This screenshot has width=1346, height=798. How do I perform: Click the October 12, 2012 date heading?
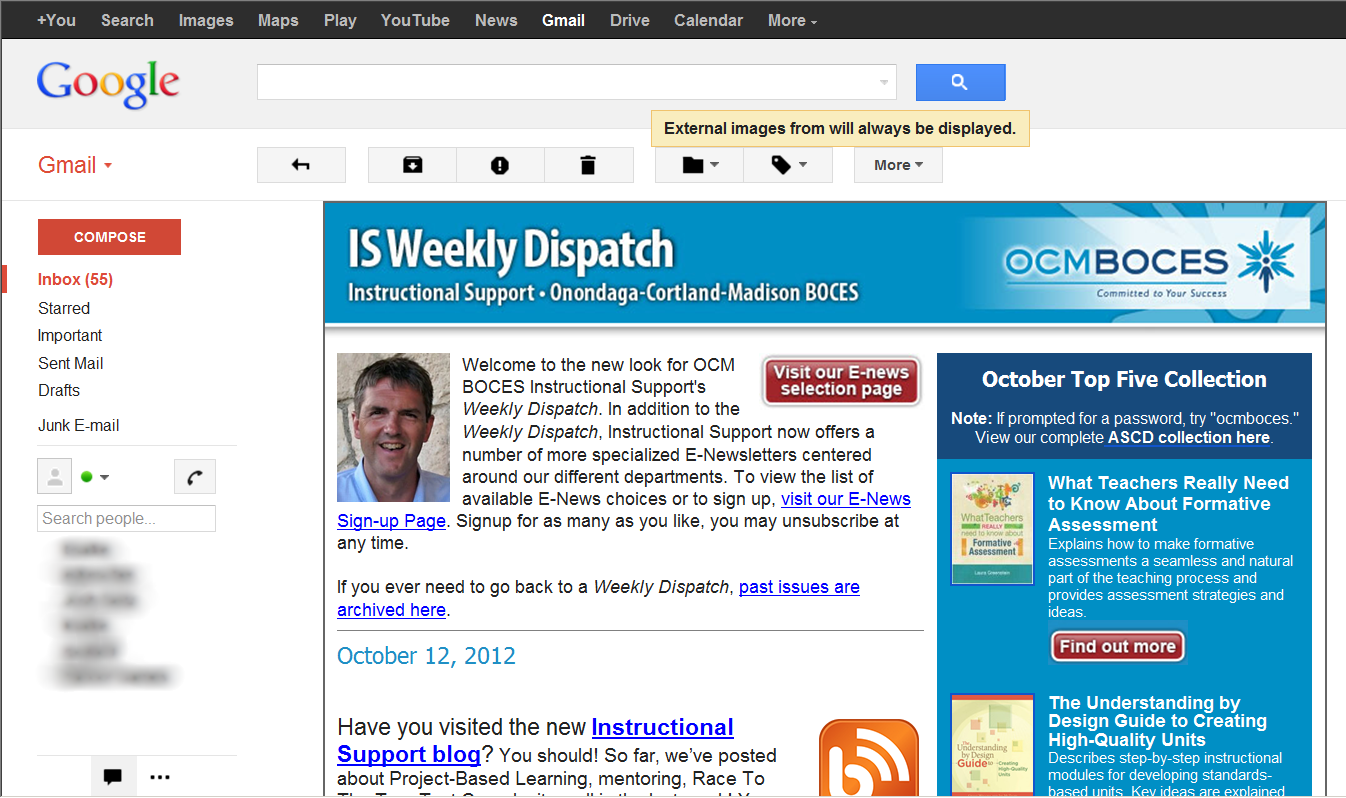(426, 656)
